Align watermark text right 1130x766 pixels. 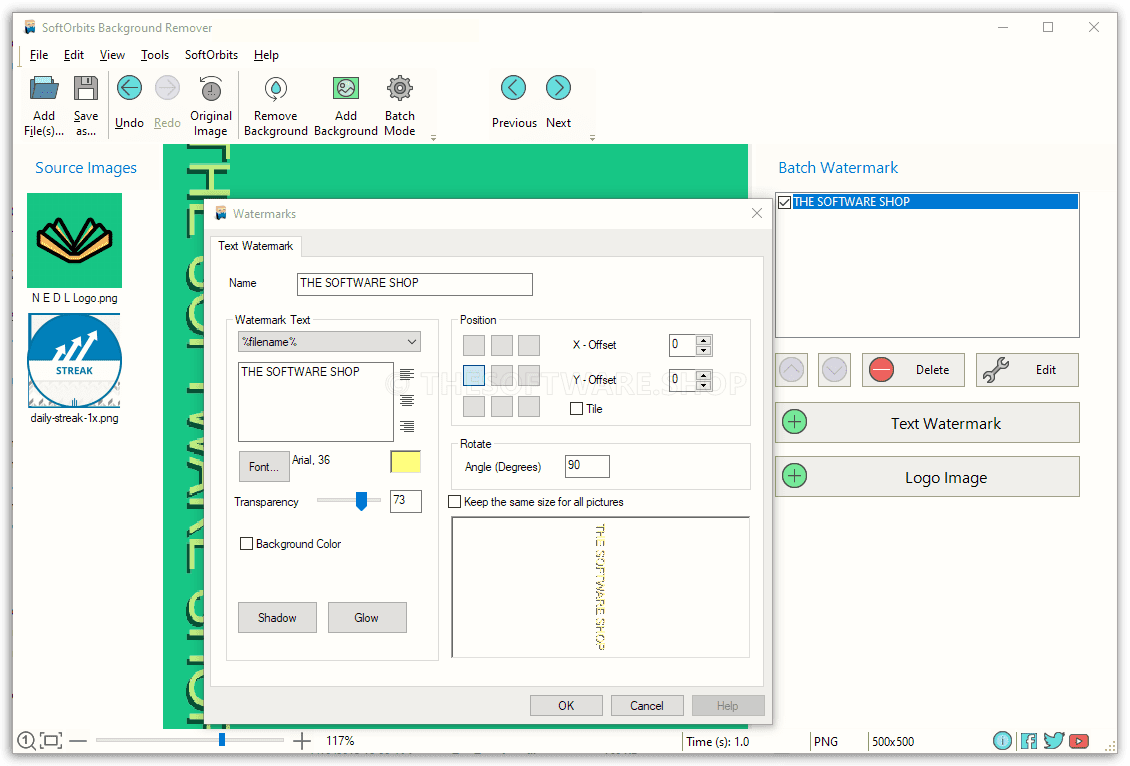tap(407, 427)
